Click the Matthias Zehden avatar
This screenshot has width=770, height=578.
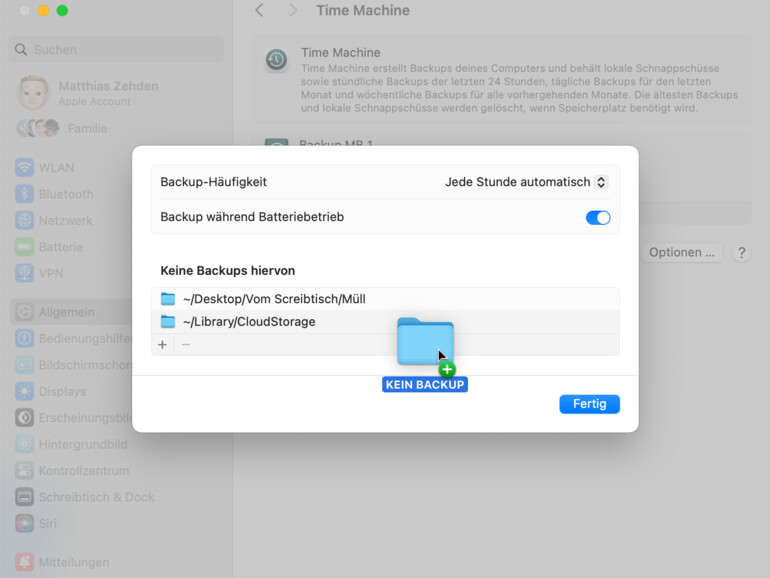[33, 92]
